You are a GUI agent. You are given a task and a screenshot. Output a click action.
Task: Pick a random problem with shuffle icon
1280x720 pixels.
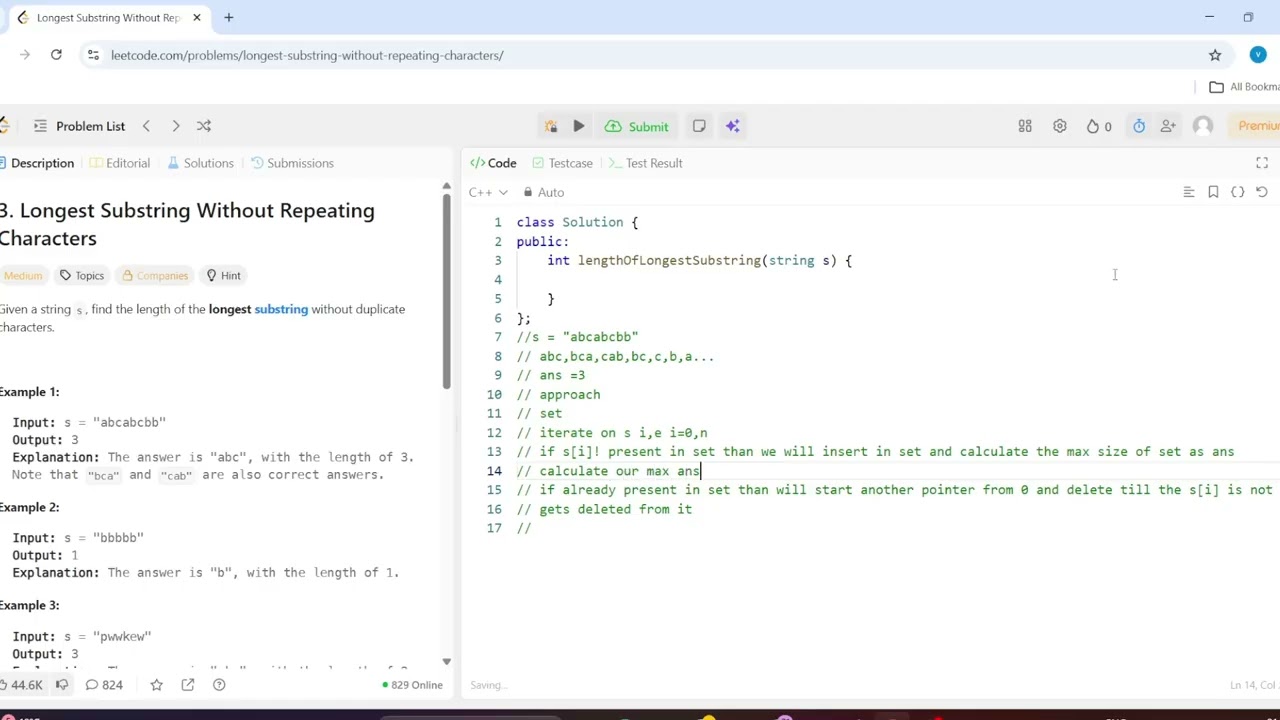pyautogui.click(x=204, y=126)
